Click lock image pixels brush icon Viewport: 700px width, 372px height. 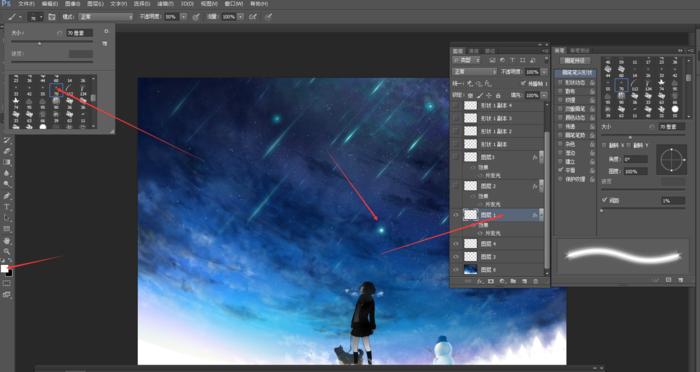click(x=479, y=95)
